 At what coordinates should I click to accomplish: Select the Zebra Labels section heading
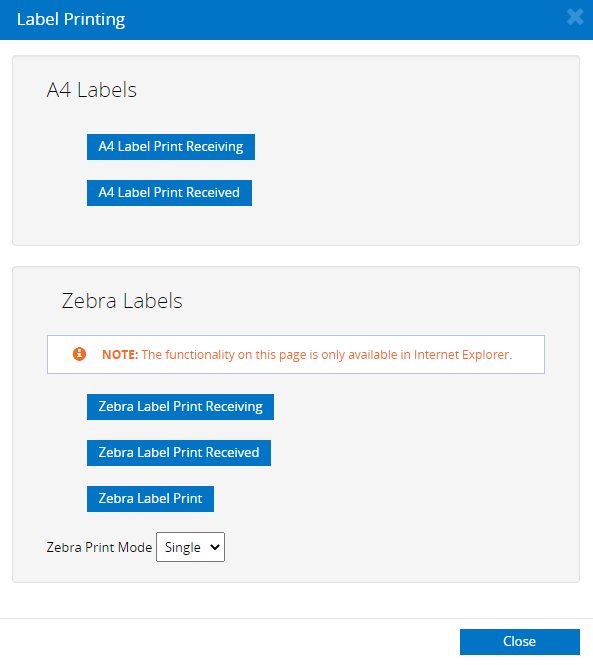[x=122, y=301]
